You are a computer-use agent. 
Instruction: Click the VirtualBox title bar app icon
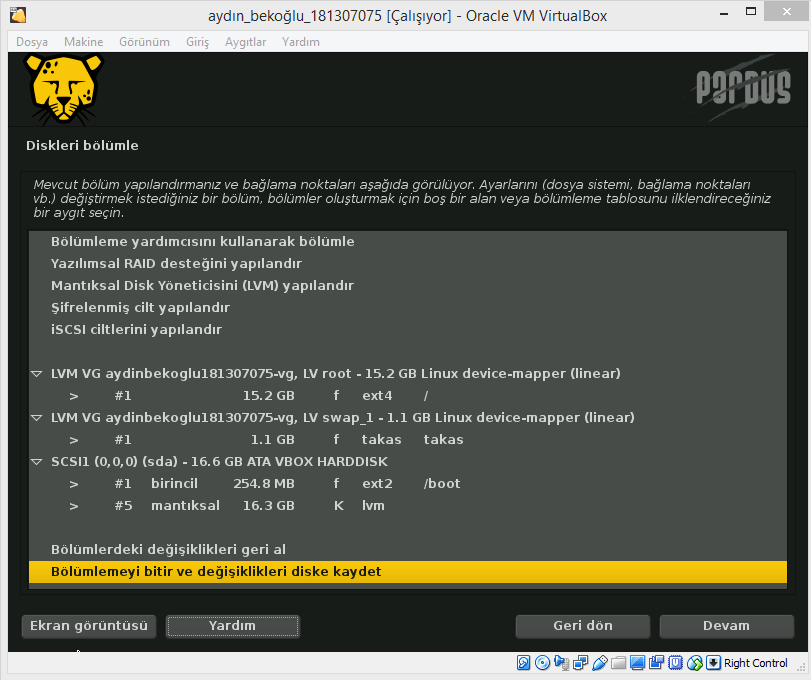point(18,15)
